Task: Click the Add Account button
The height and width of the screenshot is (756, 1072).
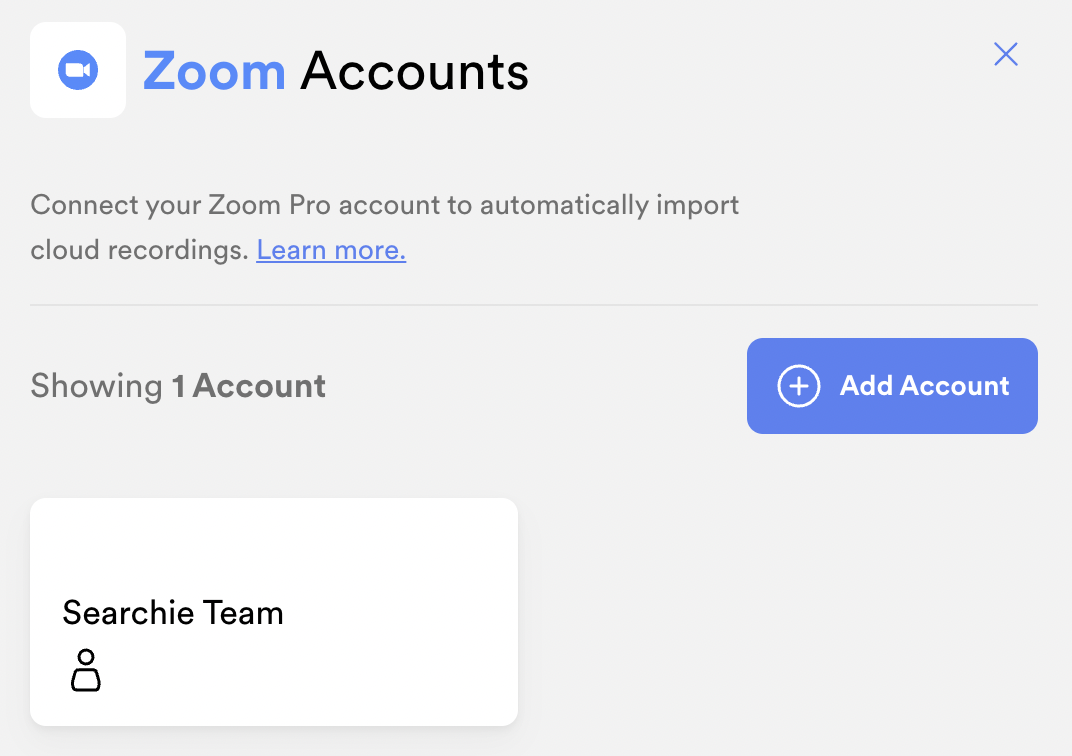Action: click(x=892, y=386)
